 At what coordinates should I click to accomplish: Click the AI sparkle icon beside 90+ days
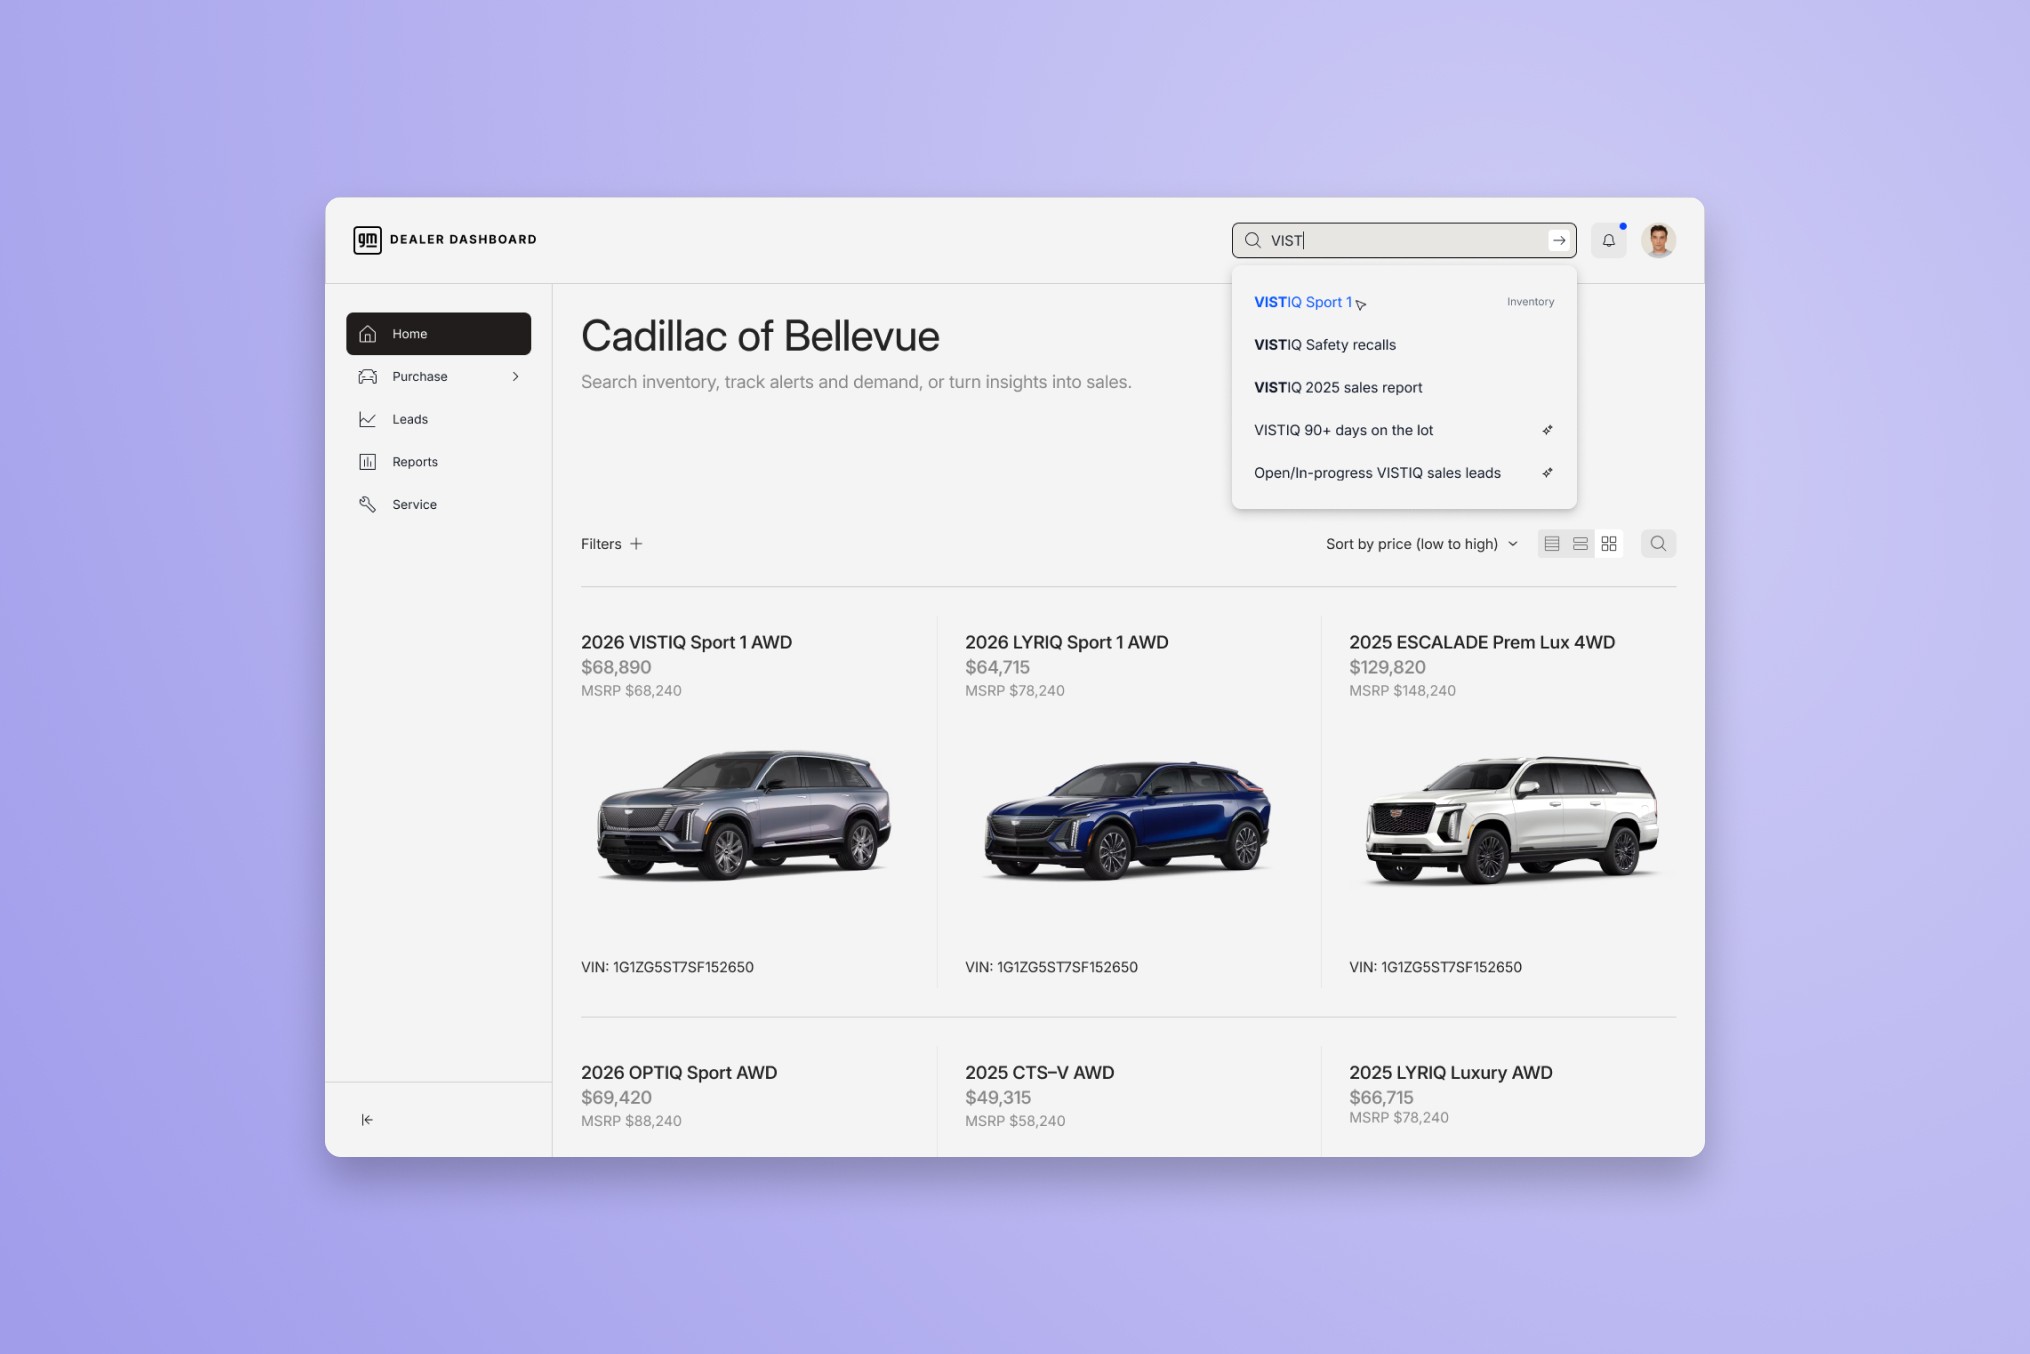pyautogui.click(x=1547, y=430)
